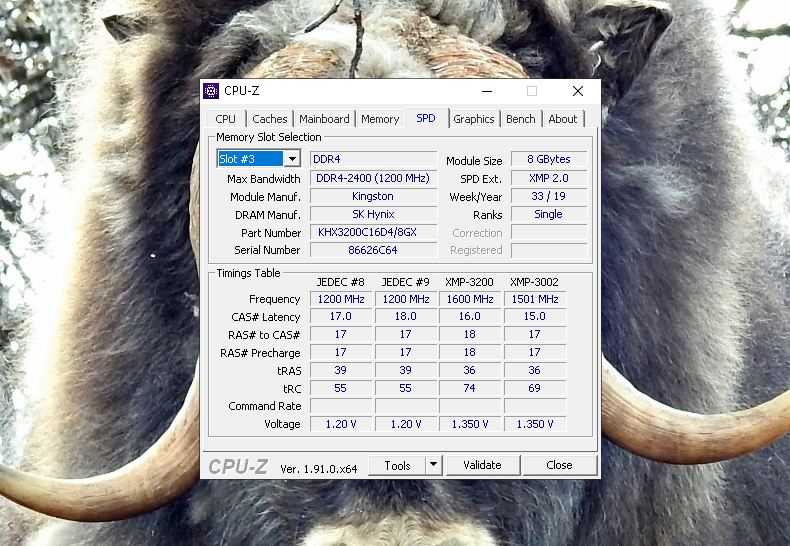Image resolution: width=790 pixels, height=546 pixels.
Task: Click the XMP-3002 column header
Action: [535, 282]
